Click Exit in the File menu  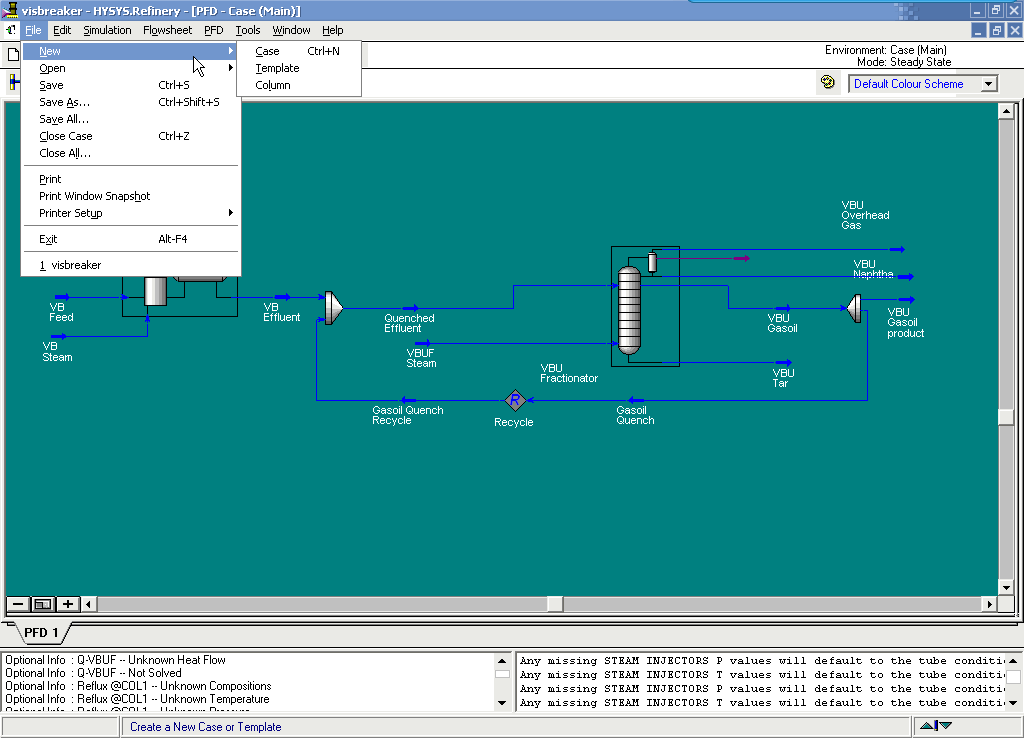tap(131, 239)
